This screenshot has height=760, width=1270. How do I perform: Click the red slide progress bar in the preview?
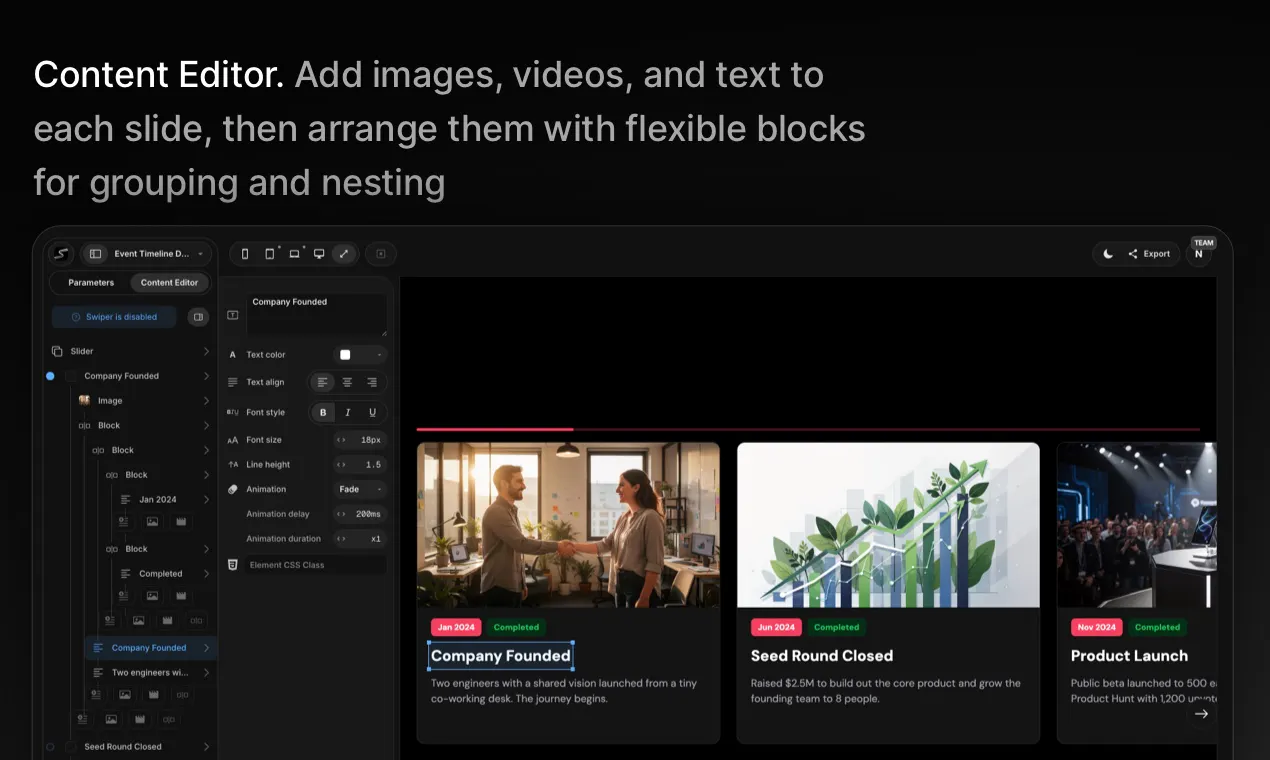click(x=495, y=429)
